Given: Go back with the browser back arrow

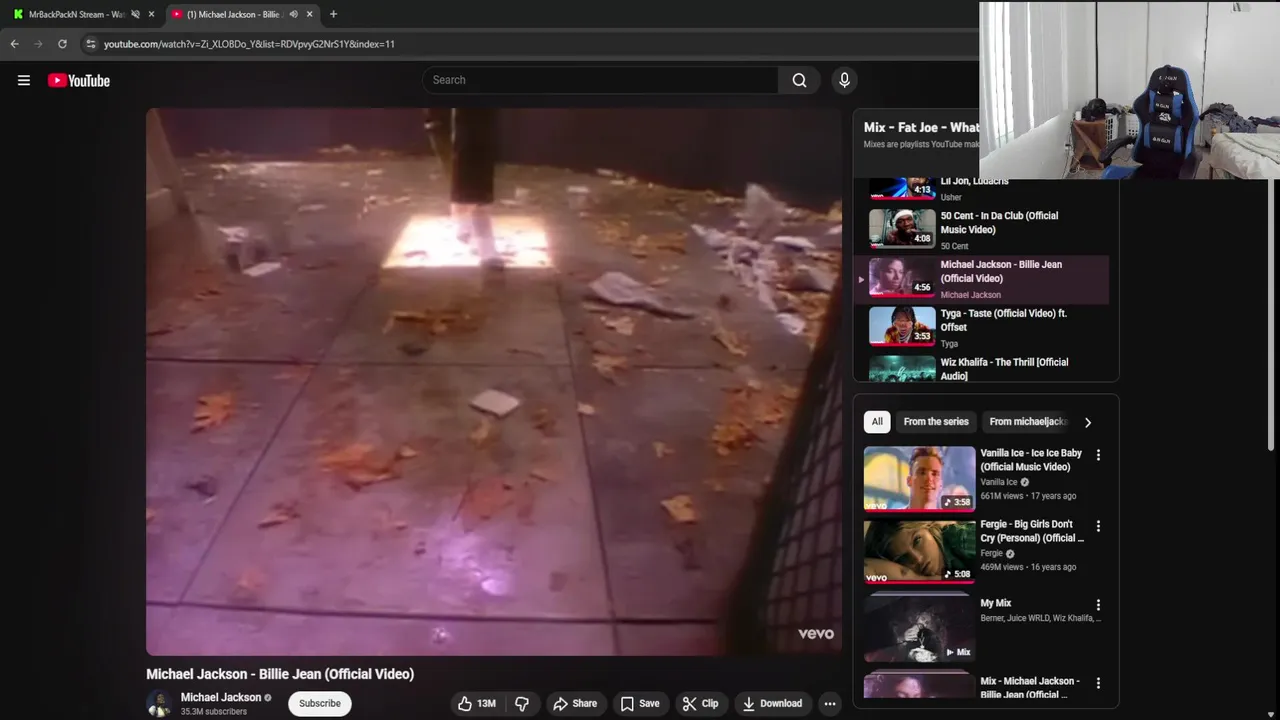Looking at the screenshot, I should [14, 44].
